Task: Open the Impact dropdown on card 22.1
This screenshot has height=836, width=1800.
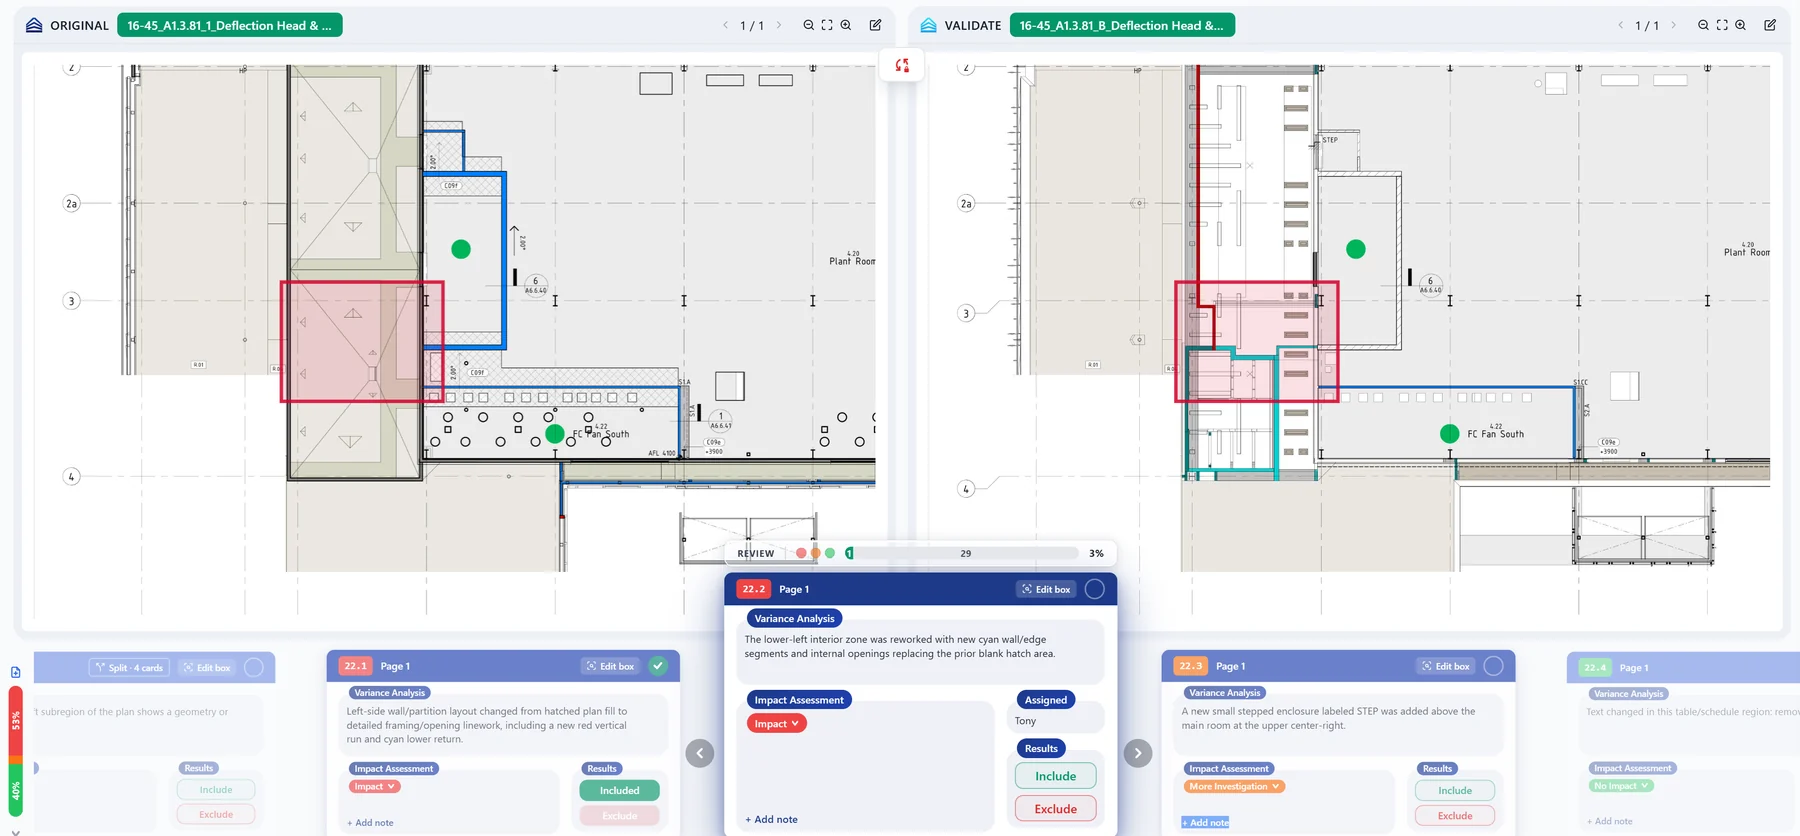Action: coord(375,787)
